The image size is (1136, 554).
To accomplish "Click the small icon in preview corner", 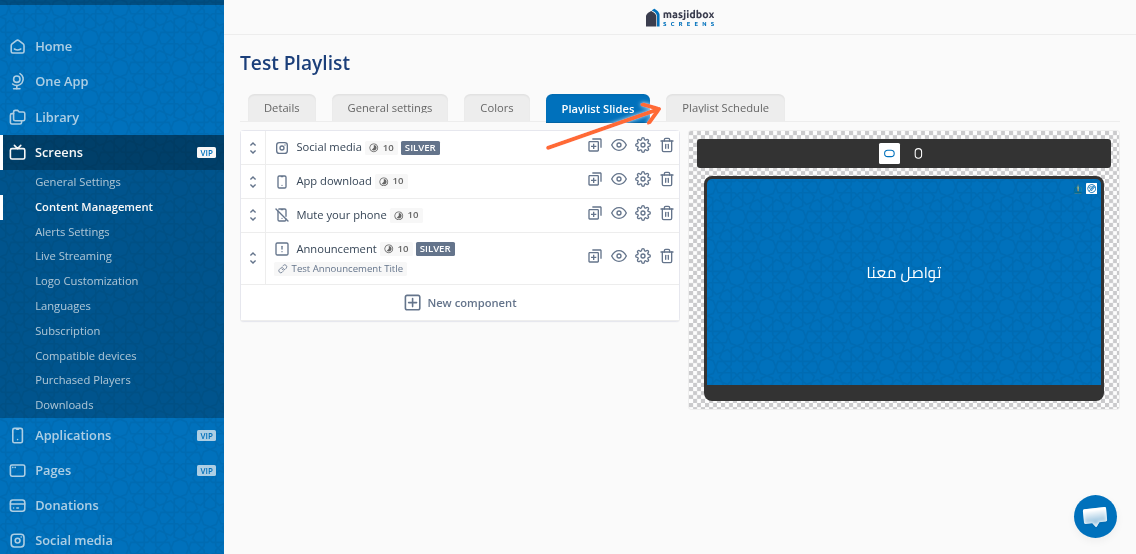I will [1091, 188].
